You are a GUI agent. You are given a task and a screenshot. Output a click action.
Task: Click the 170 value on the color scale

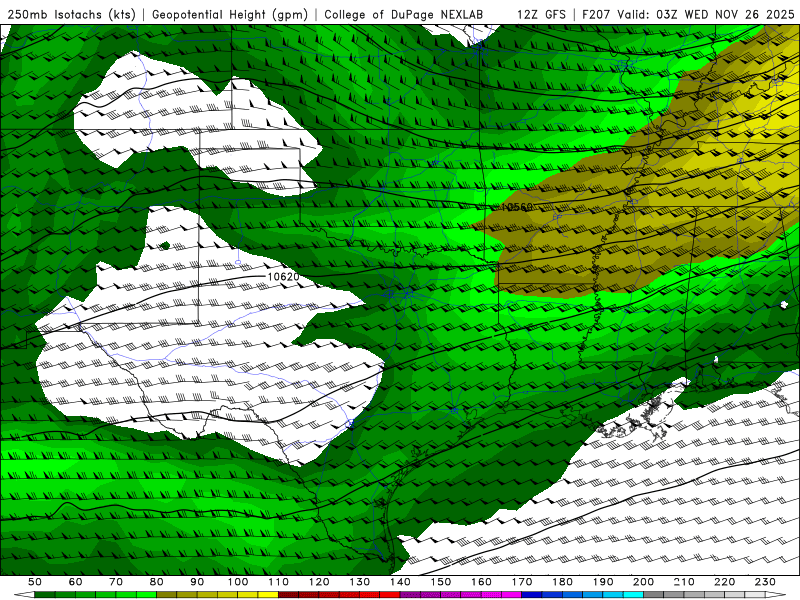pos(522,582)
